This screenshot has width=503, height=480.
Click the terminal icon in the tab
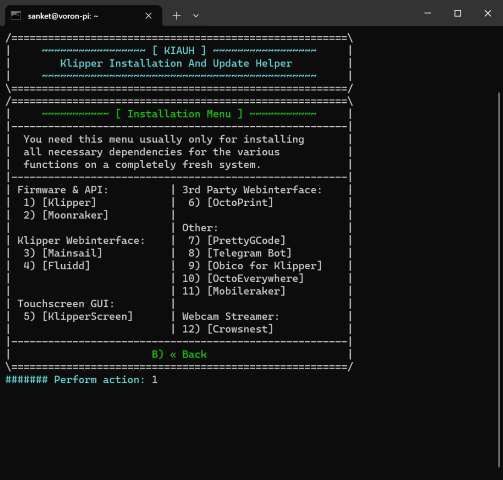(16, 16)
